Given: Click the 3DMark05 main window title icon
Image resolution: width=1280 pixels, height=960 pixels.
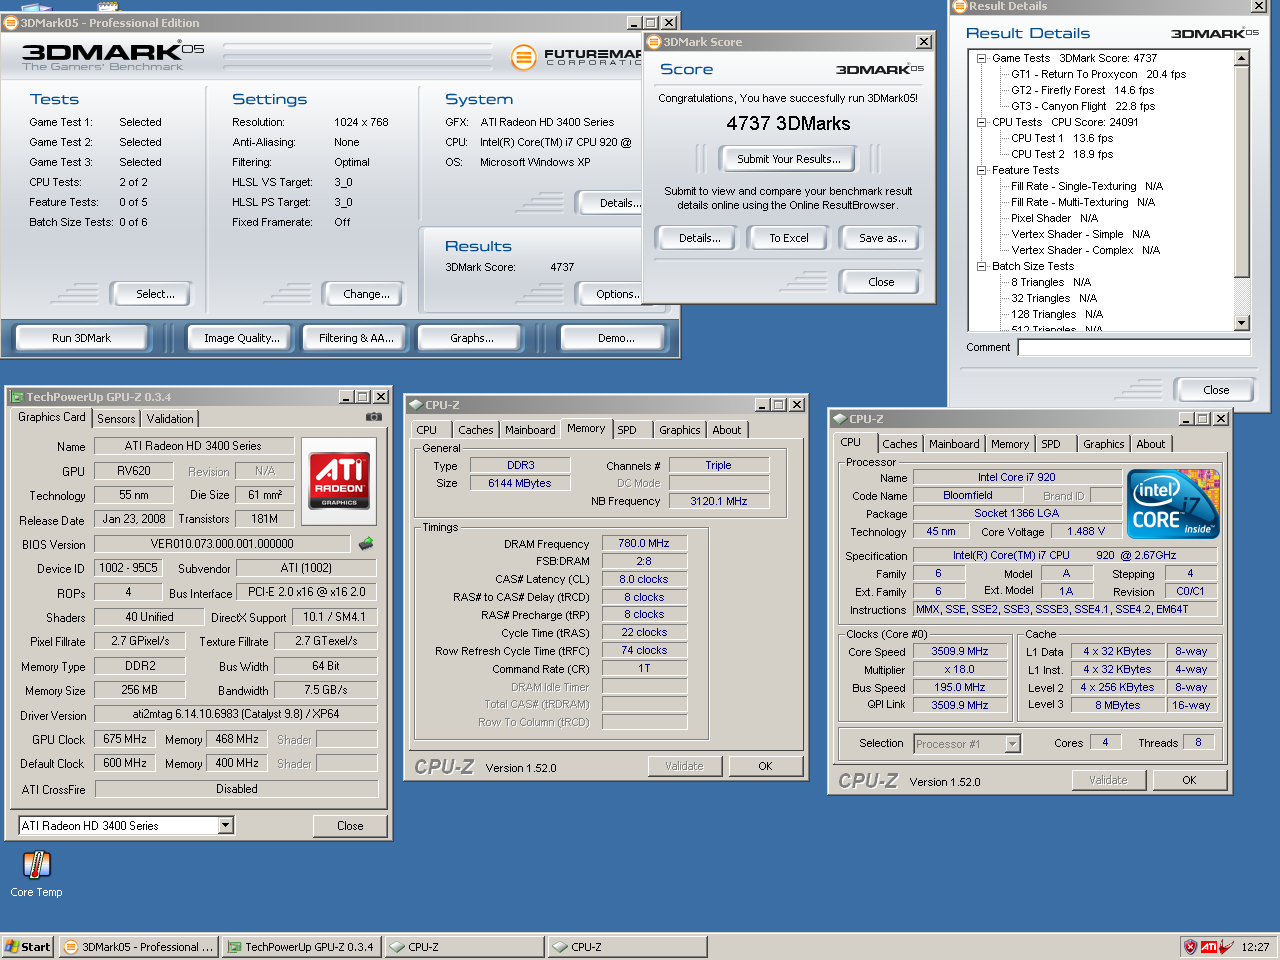Looking at the screenshot, I should coord(11,22).
